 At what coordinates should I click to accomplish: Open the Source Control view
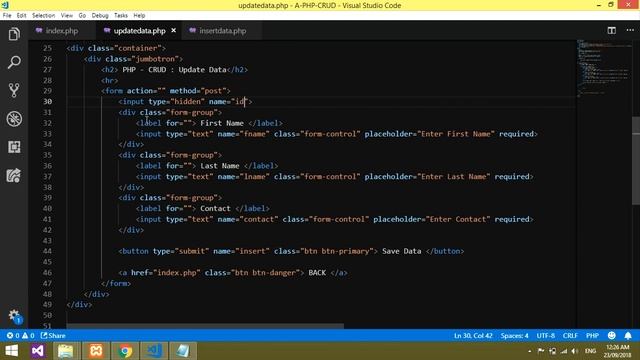pos(14,90)
